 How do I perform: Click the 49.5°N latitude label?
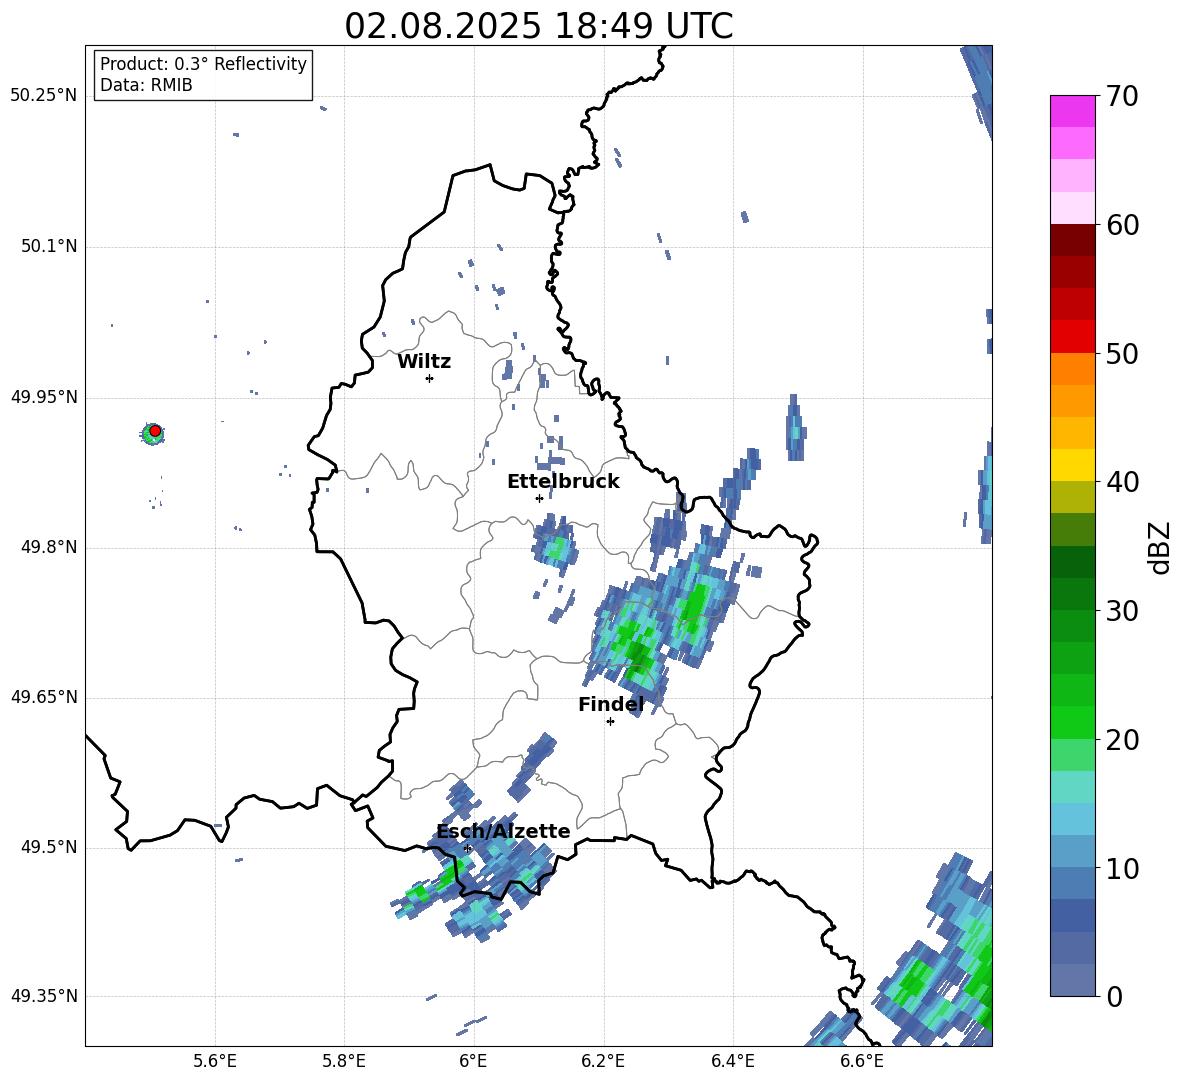(49, 847)
